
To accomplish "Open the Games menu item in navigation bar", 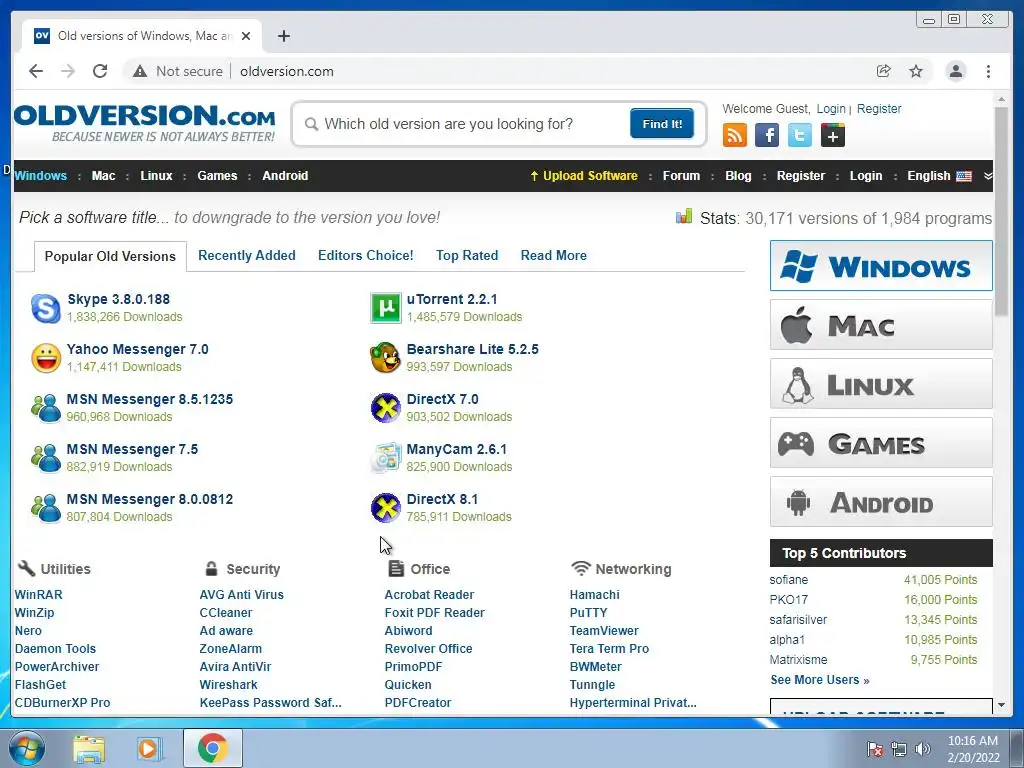I will pyautogui.click(x=217, y=176).
